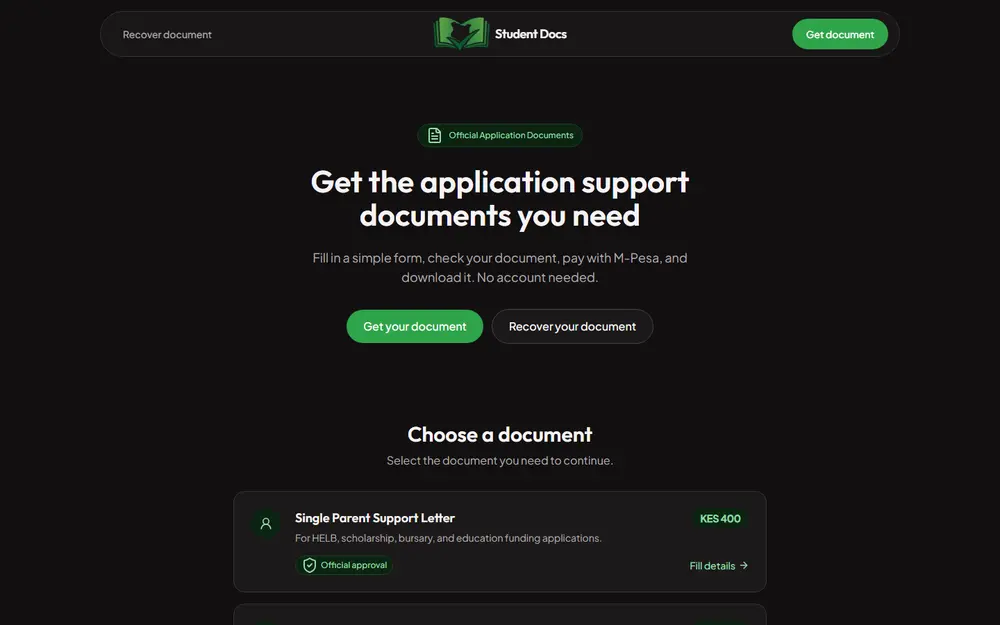Click the arrow icon next to Fill details
This screenshot has width=1000, height=625.
point(744,565)
